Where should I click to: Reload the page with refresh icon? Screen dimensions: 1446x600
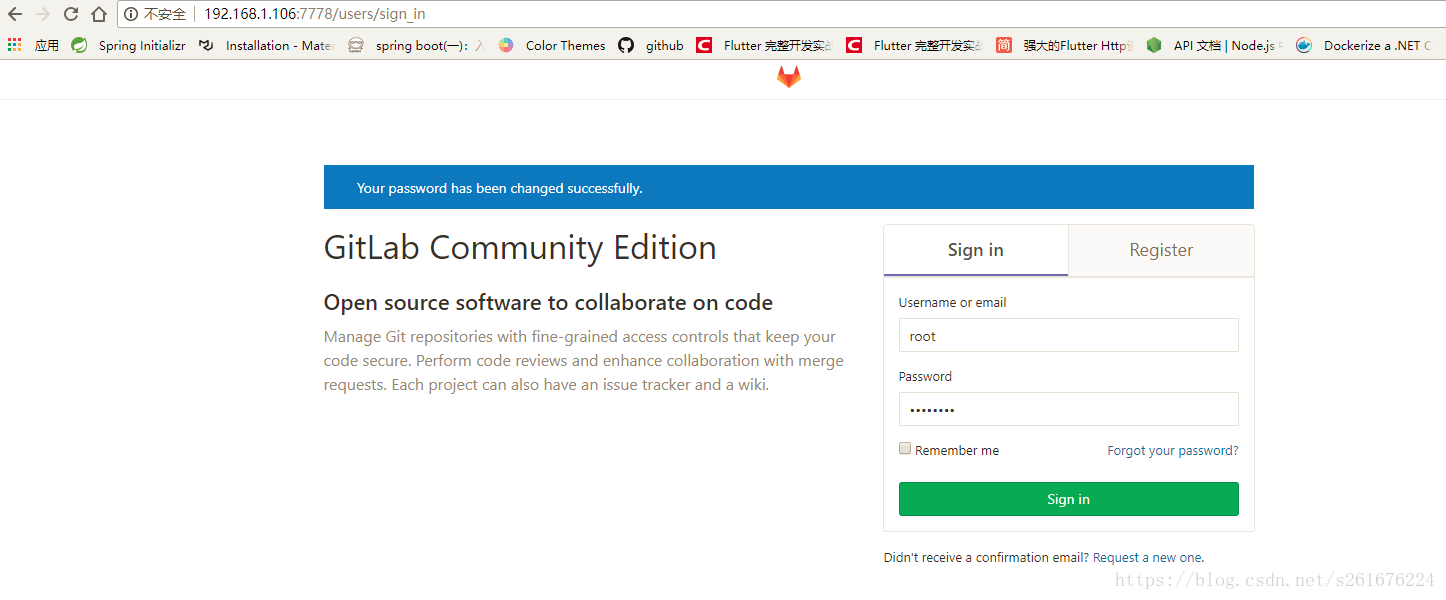(x=71, y=14)
